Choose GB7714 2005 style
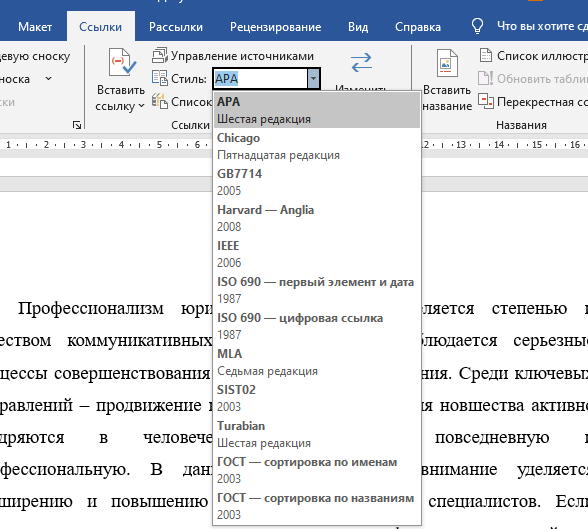This screenshot has height=529, width=588. 317,182
